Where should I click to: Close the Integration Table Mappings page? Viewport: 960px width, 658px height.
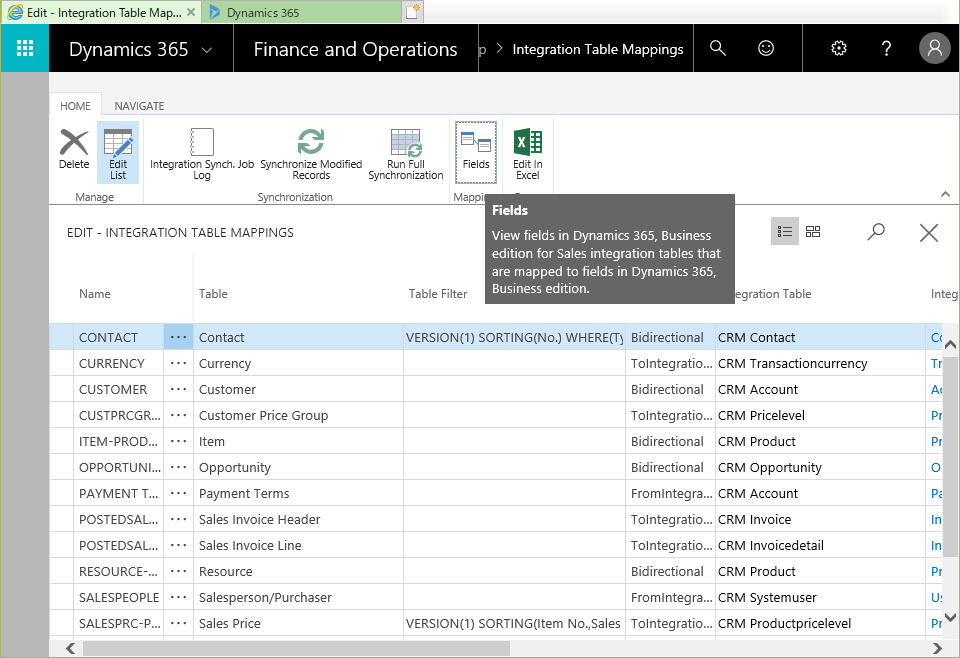point(929,233)
